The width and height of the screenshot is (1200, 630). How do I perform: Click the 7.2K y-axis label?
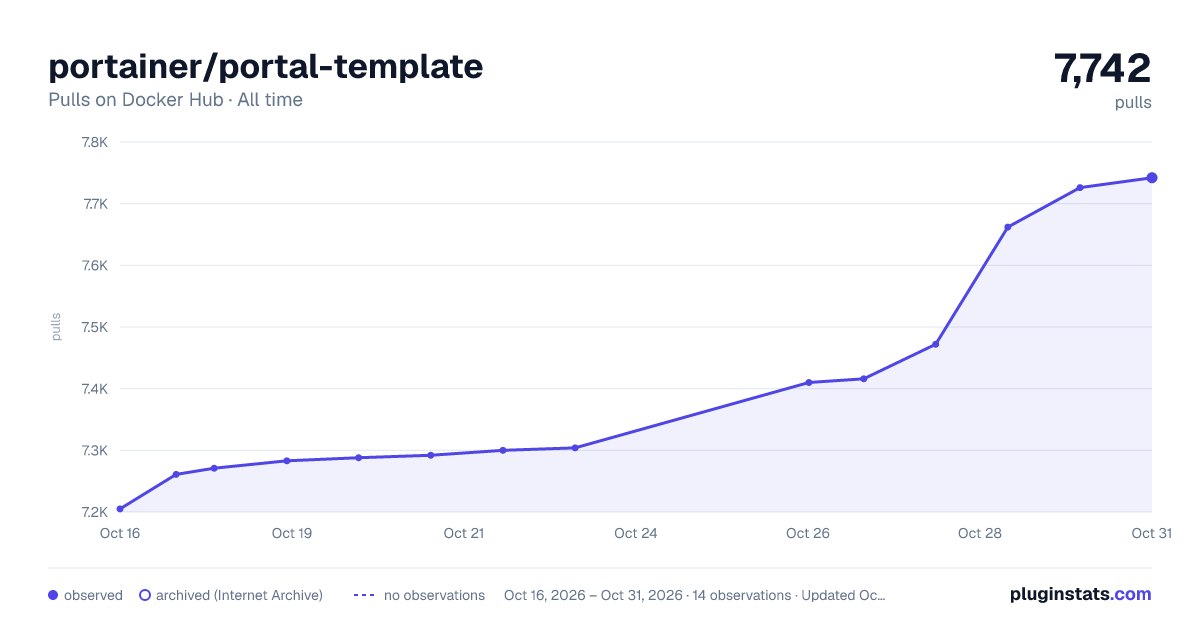[x=94, y=512]
